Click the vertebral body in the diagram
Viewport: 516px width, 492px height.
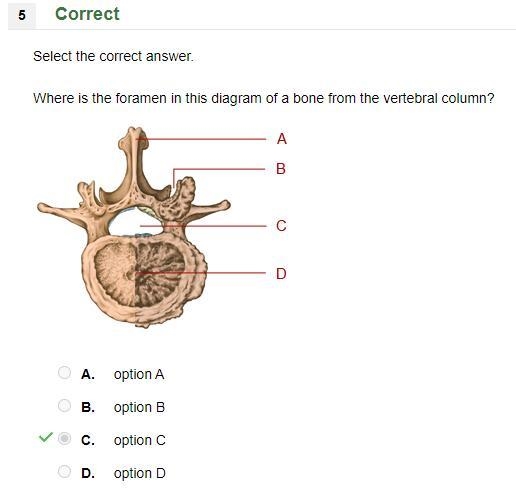pyautogui.click(x=140, y=278)
